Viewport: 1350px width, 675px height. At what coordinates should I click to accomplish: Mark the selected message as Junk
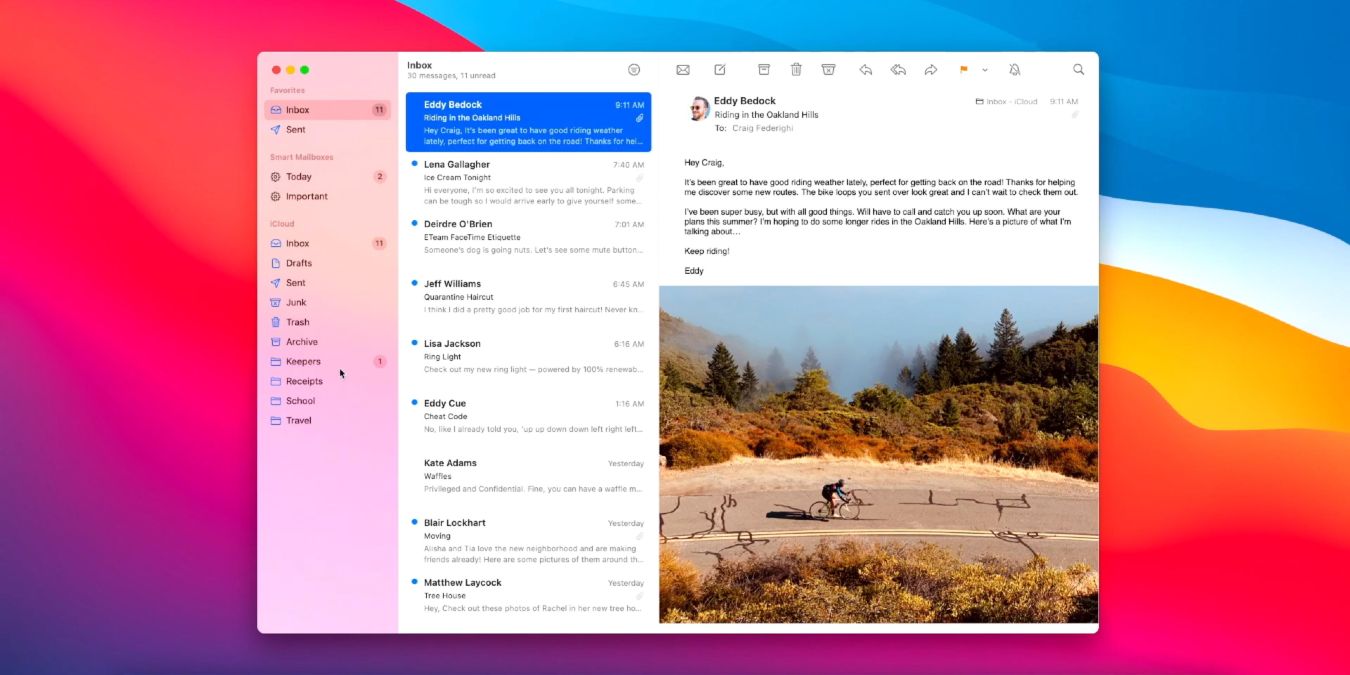tap(829, 69)
